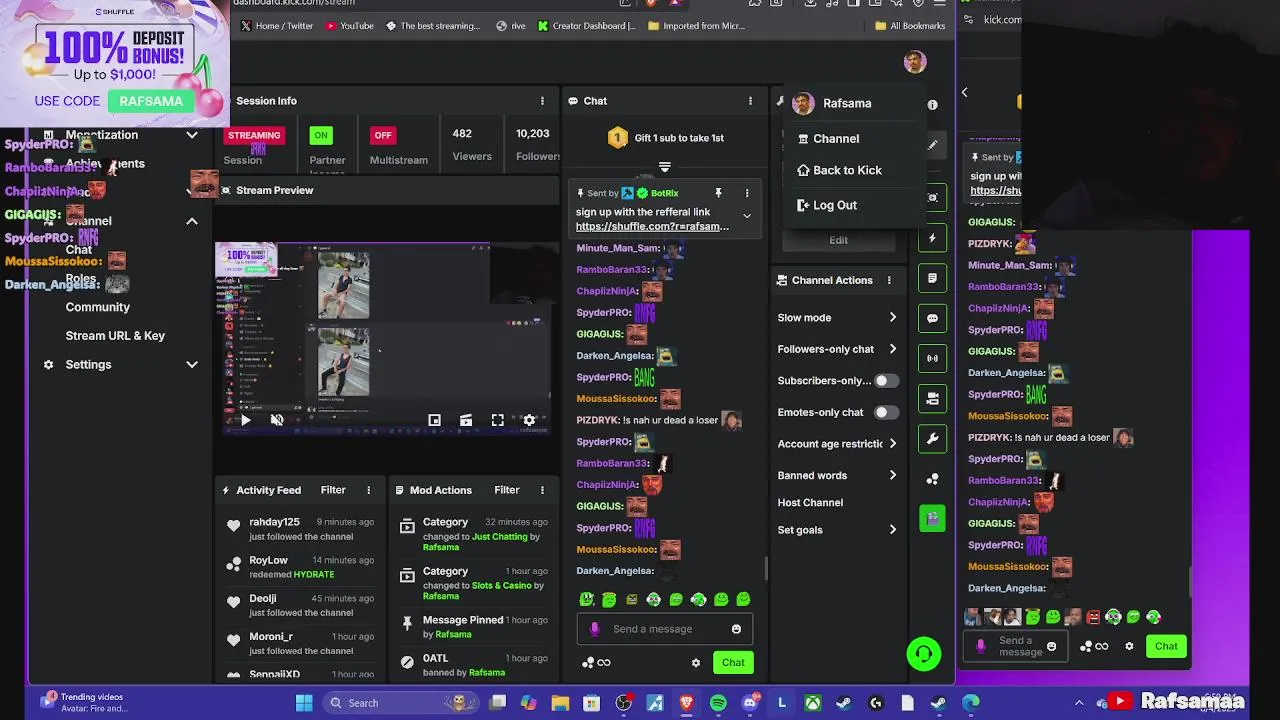1280x720 pixels.
Task: Open Activity Feed three-dot options
Action: tap(368, 490)
